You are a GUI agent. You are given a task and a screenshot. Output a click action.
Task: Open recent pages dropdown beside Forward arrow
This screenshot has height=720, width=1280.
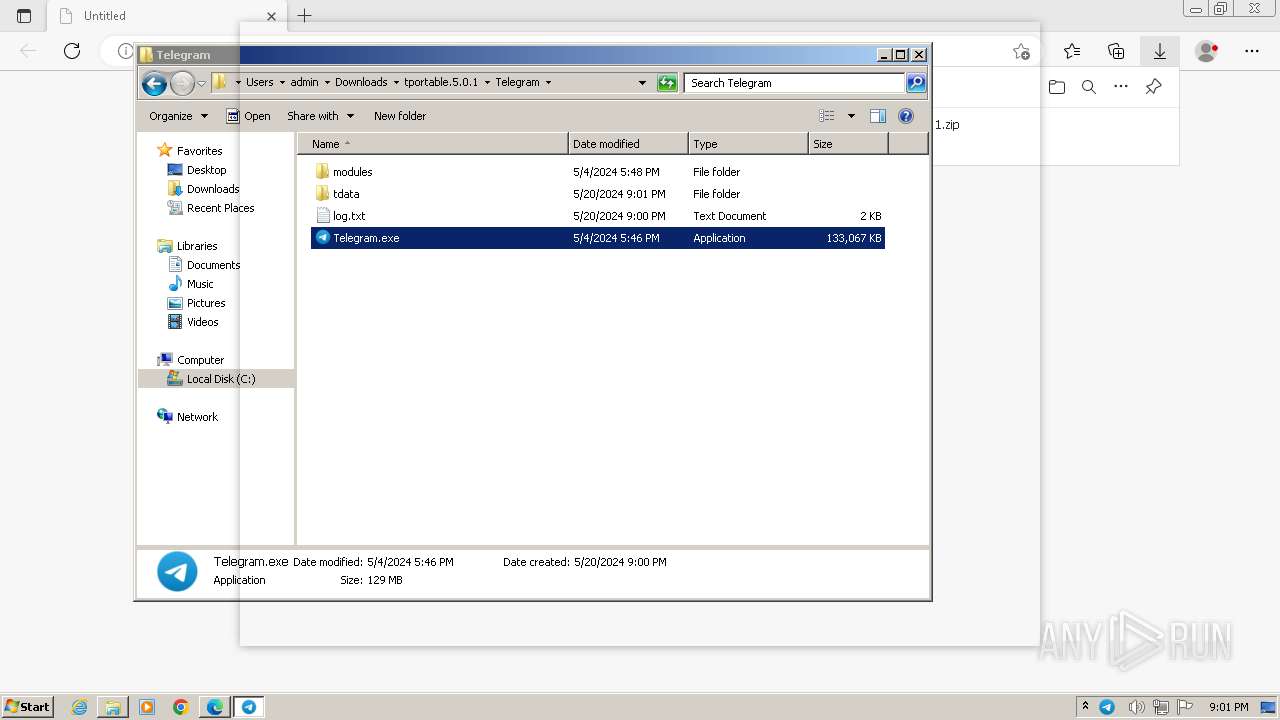[201, 84]
